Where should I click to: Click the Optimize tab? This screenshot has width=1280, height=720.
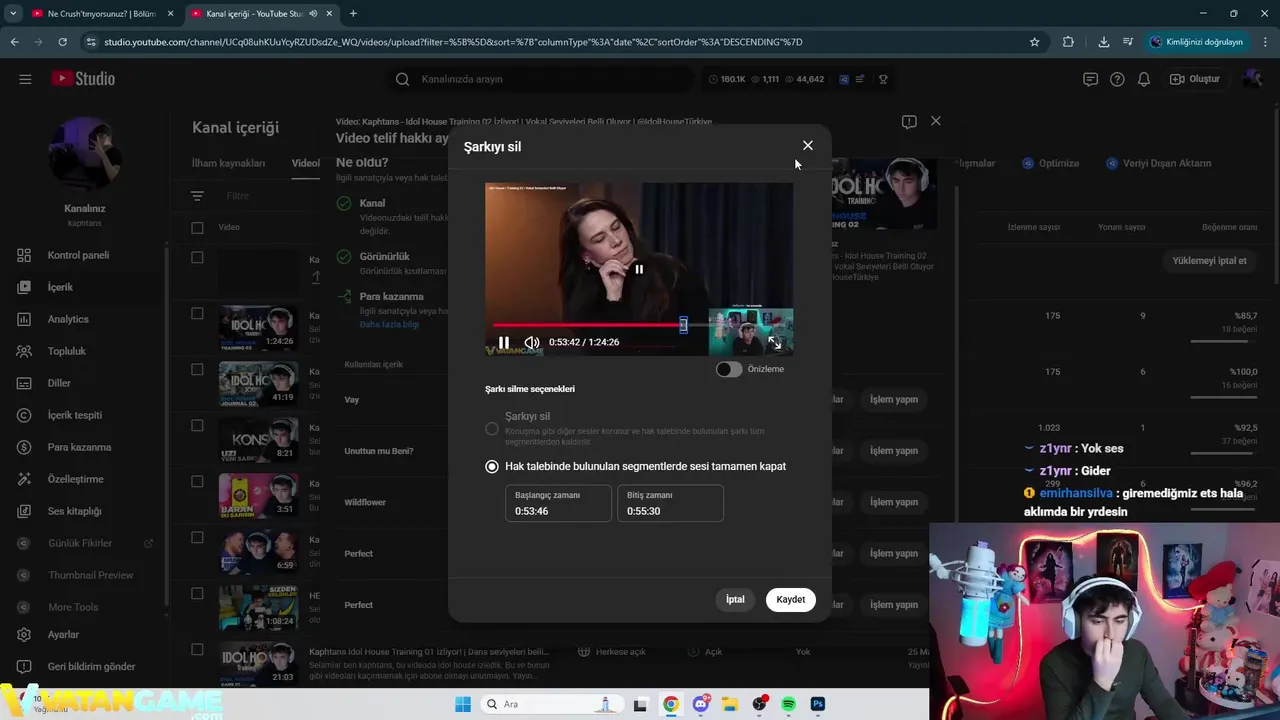[x=1051, y=163]
